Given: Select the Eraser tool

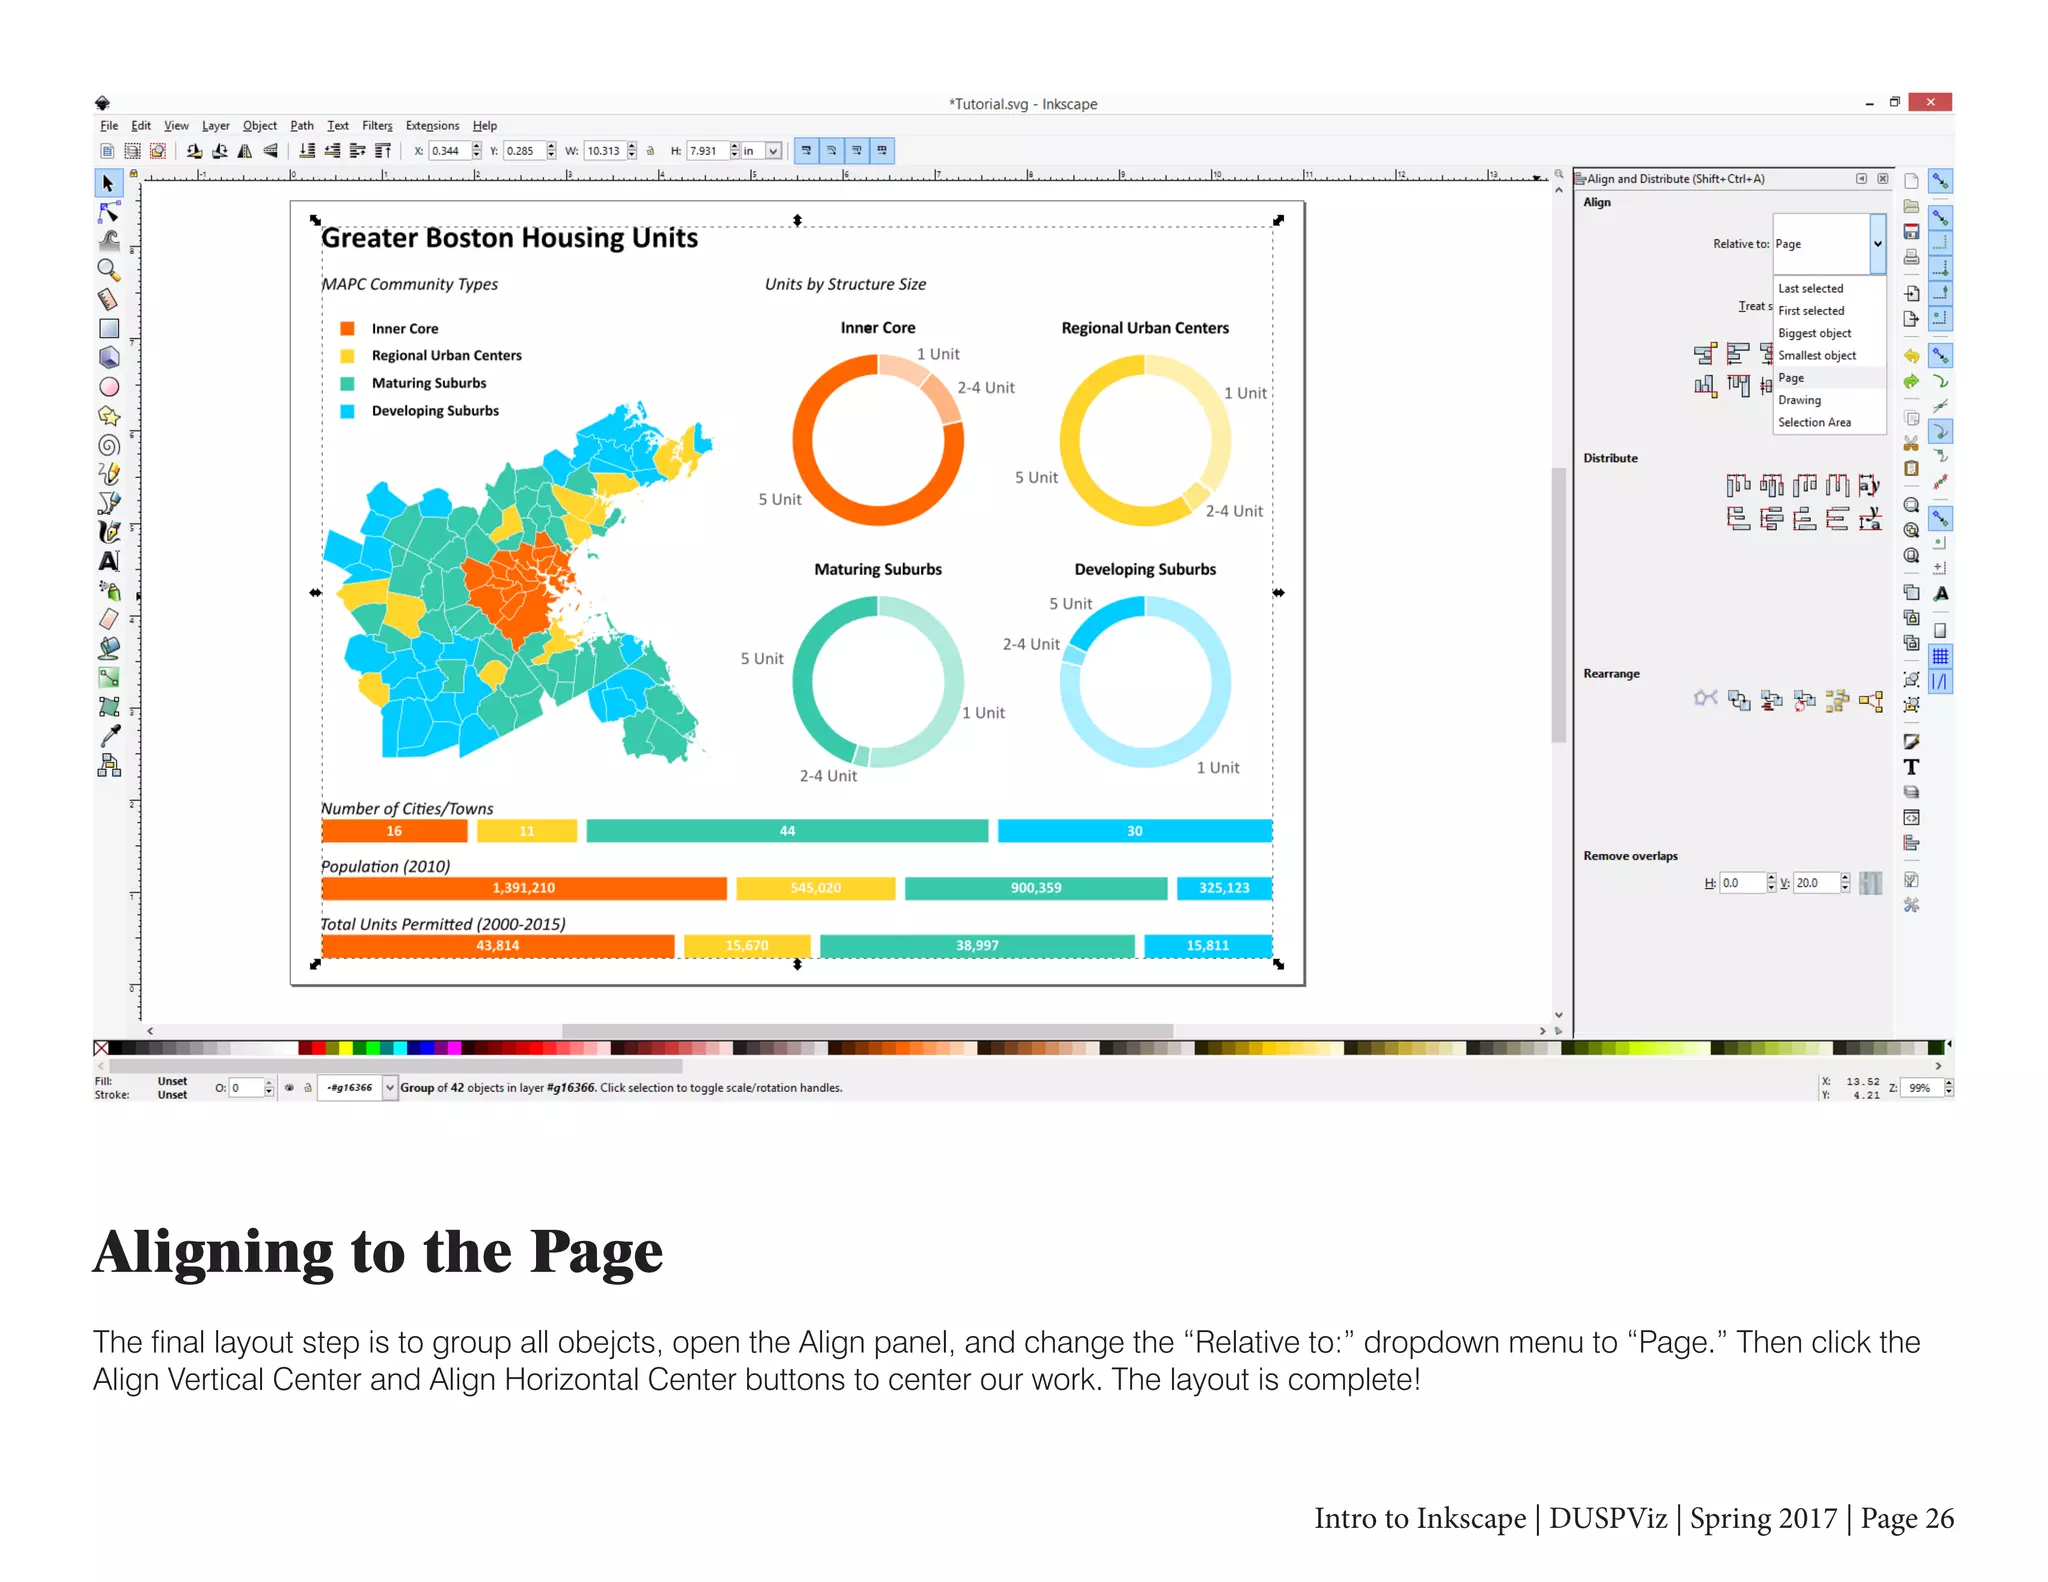Looking at the screenshot, I should tap(108, 620).
